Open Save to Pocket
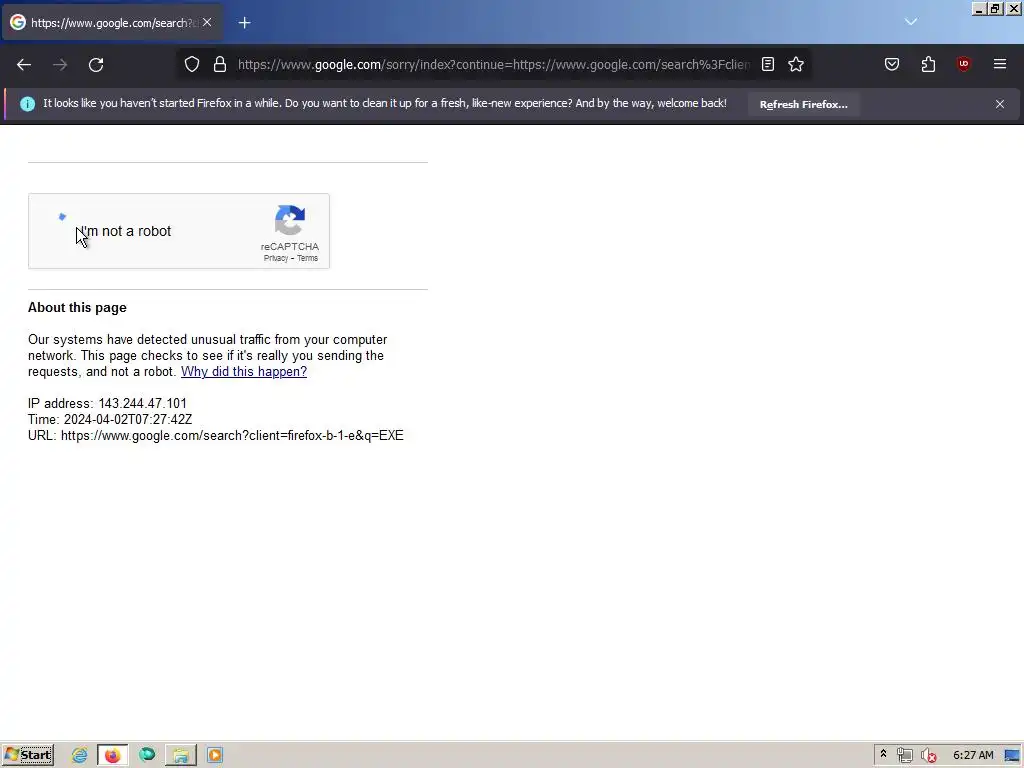 891,64
